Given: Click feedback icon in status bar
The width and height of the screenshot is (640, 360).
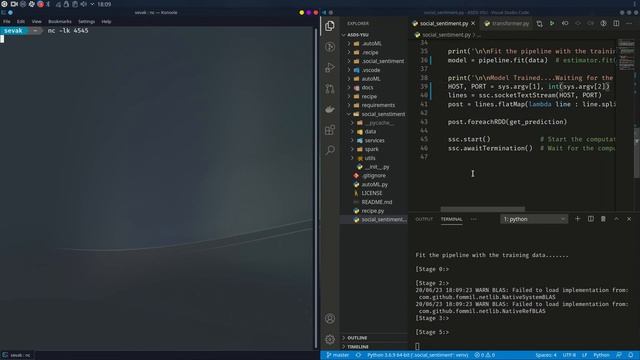Looking at the screenshot, I should [619, 355].
